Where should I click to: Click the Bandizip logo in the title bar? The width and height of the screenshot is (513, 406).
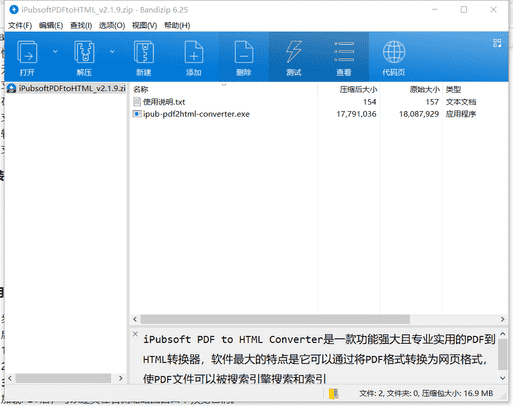(x=14, y=10)
